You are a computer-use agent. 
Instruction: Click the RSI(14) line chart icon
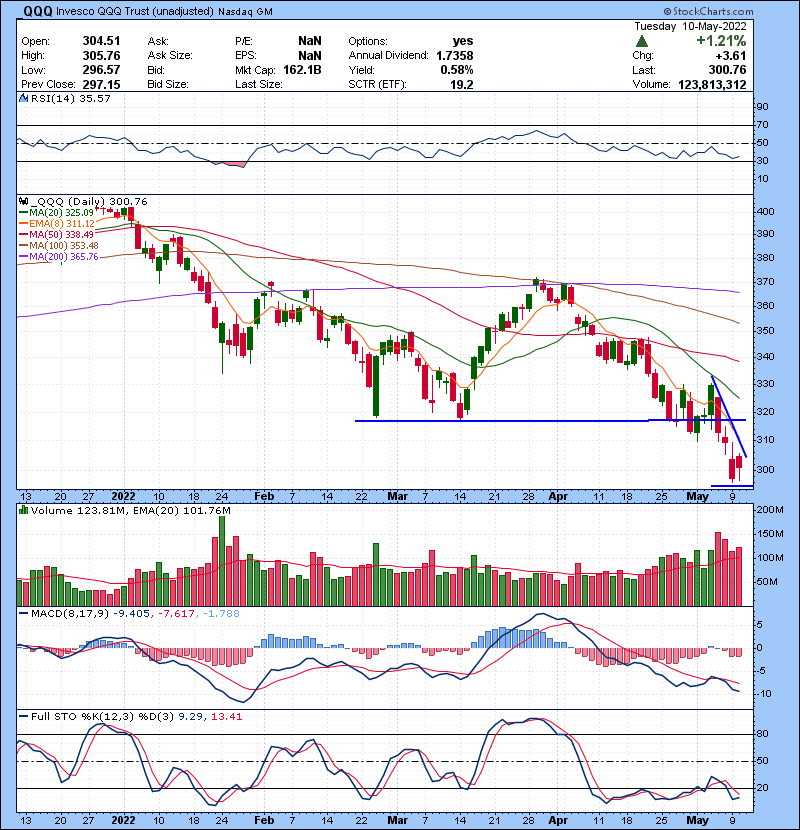(23, 98)
